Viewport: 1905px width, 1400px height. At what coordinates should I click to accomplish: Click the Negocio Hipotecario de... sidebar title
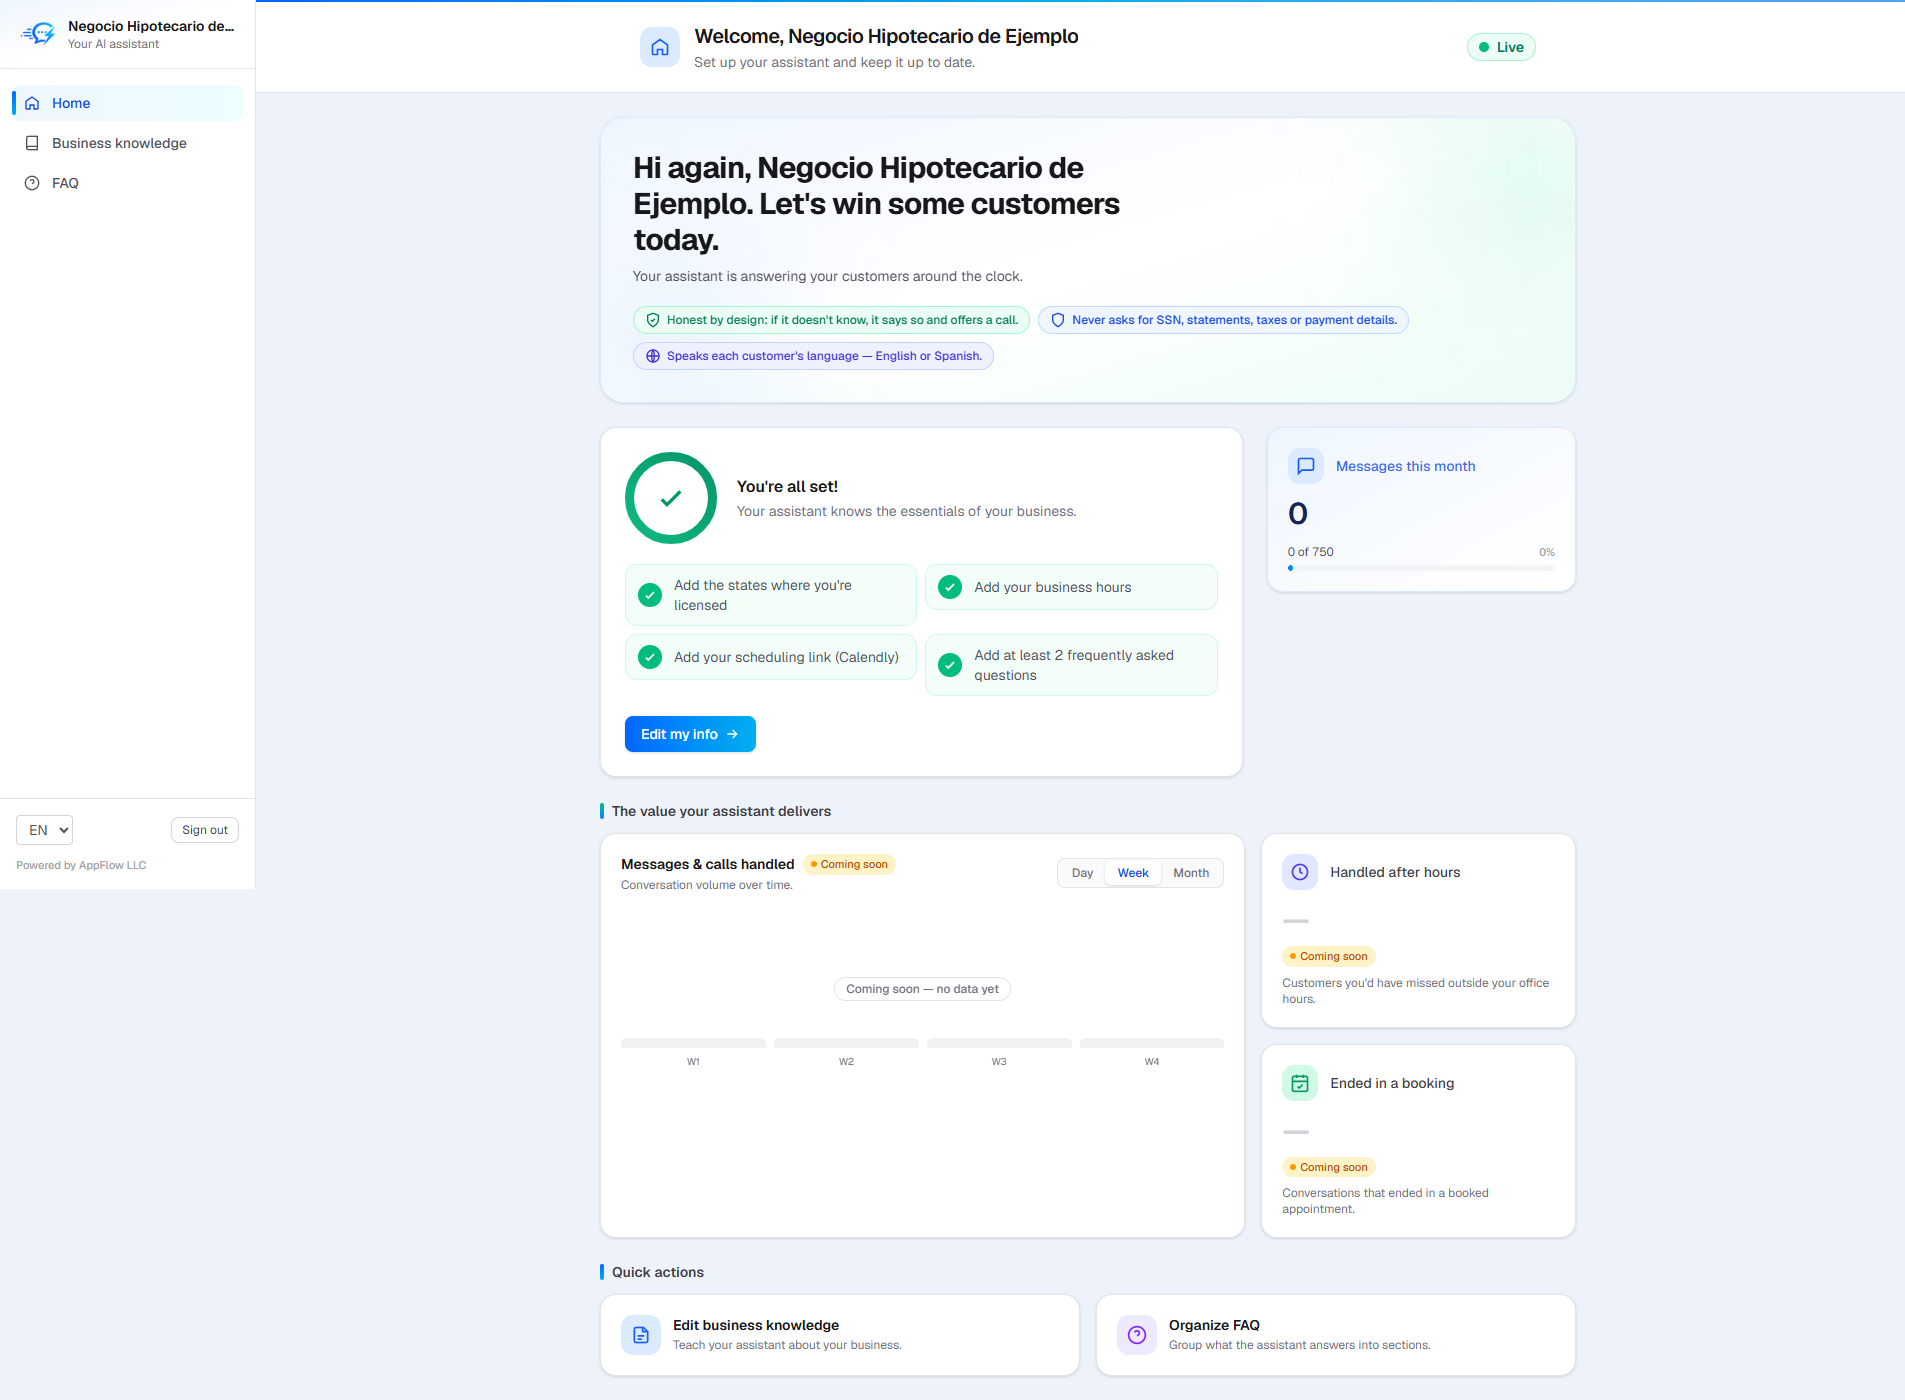(x=151, y=26)
